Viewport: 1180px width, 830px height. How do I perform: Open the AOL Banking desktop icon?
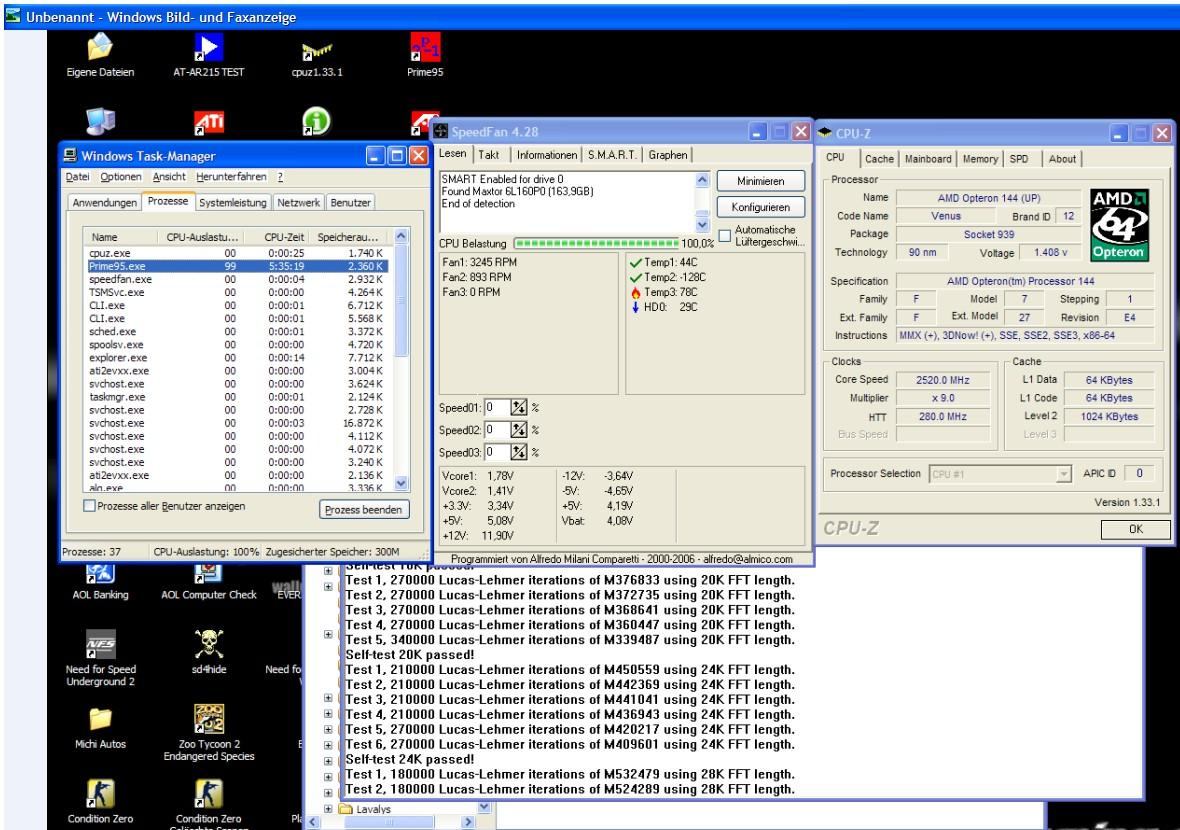(x=100, y=582)
